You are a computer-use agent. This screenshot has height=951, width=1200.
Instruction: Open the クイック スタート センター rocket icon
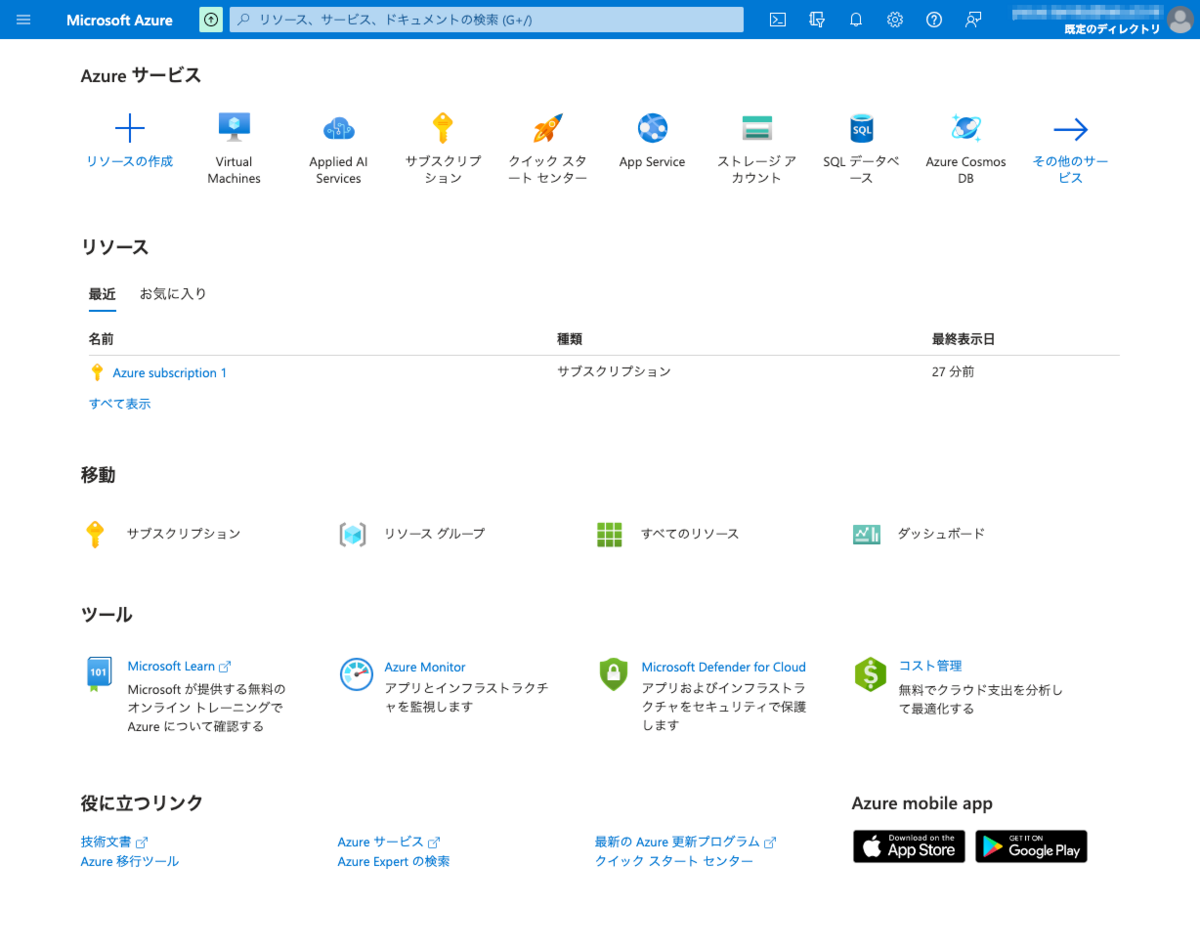(x=547, y=128)
